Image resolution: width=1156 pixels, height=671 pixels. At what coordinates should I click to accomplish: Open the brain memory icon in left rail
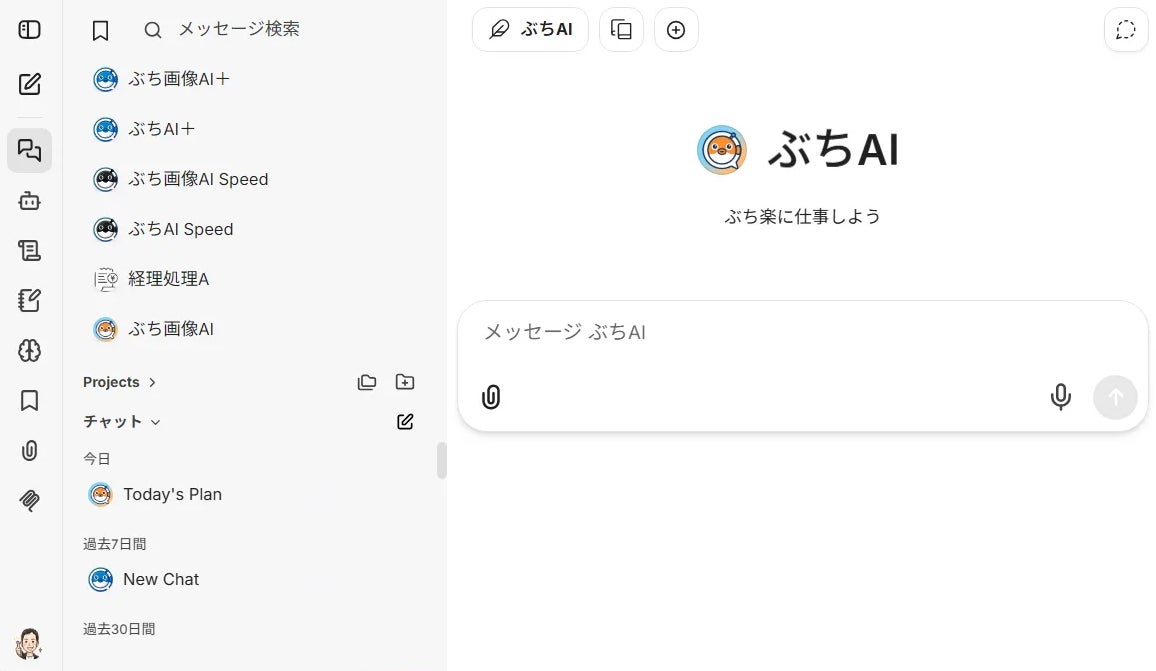[x=29, y=351]
